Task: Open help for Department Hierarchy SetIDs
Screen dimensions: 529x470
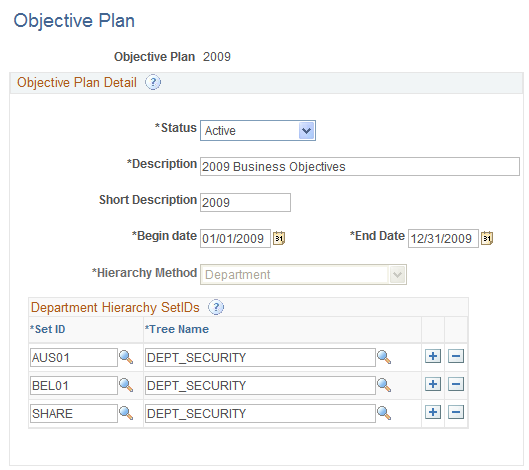Action: (x=216, y=307)
